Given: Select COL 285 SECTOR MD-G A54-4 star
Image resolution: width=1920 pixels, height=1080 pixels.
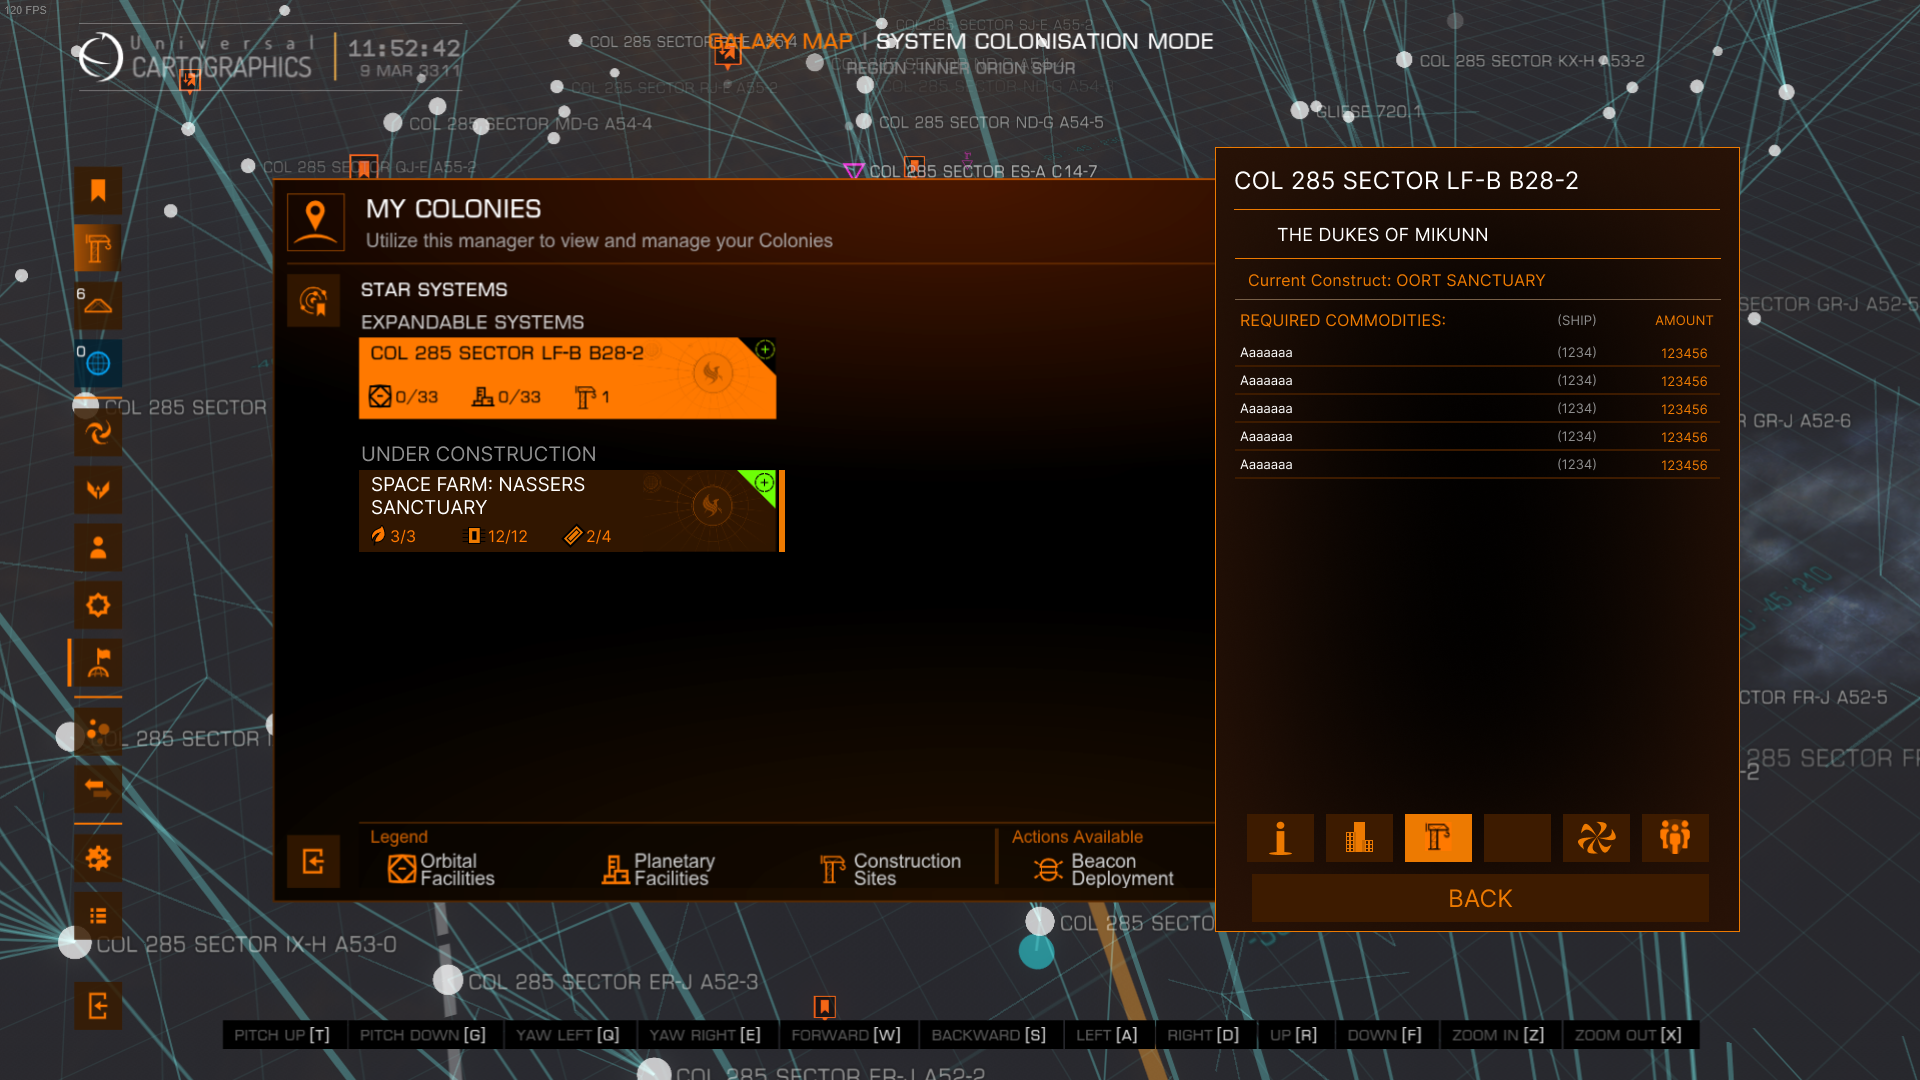Looking at the screenshot, I should pyautogui.click(x=393, y=123).
